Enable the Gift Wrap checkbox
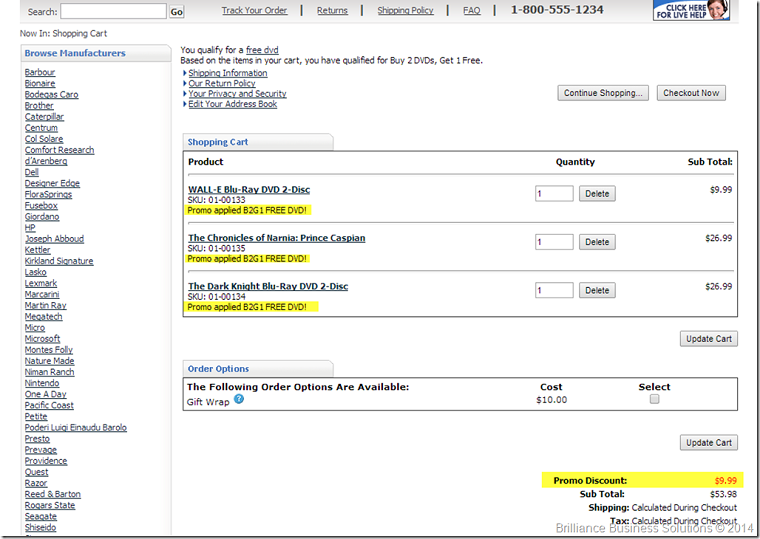This screenshot has height=539, width=760. coord(654,399)
